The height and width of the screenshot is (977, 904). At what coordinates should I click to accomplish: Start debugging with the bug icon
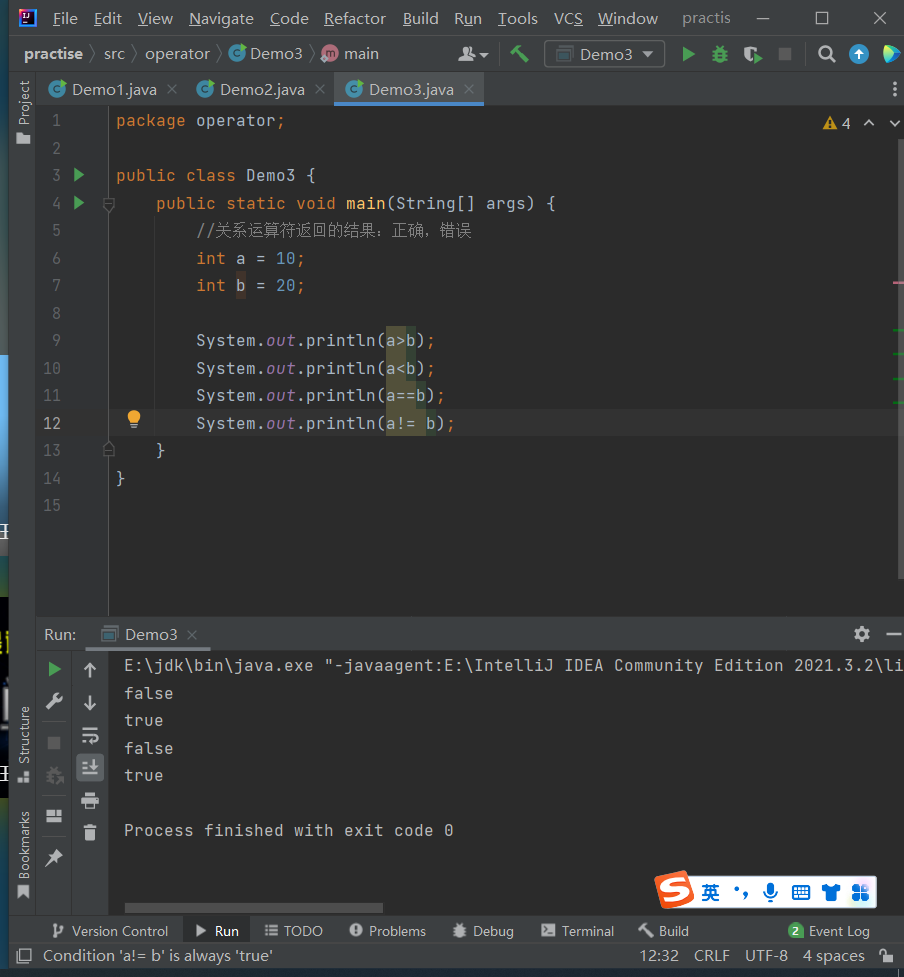pyautogui.click(x=720, y=54)
